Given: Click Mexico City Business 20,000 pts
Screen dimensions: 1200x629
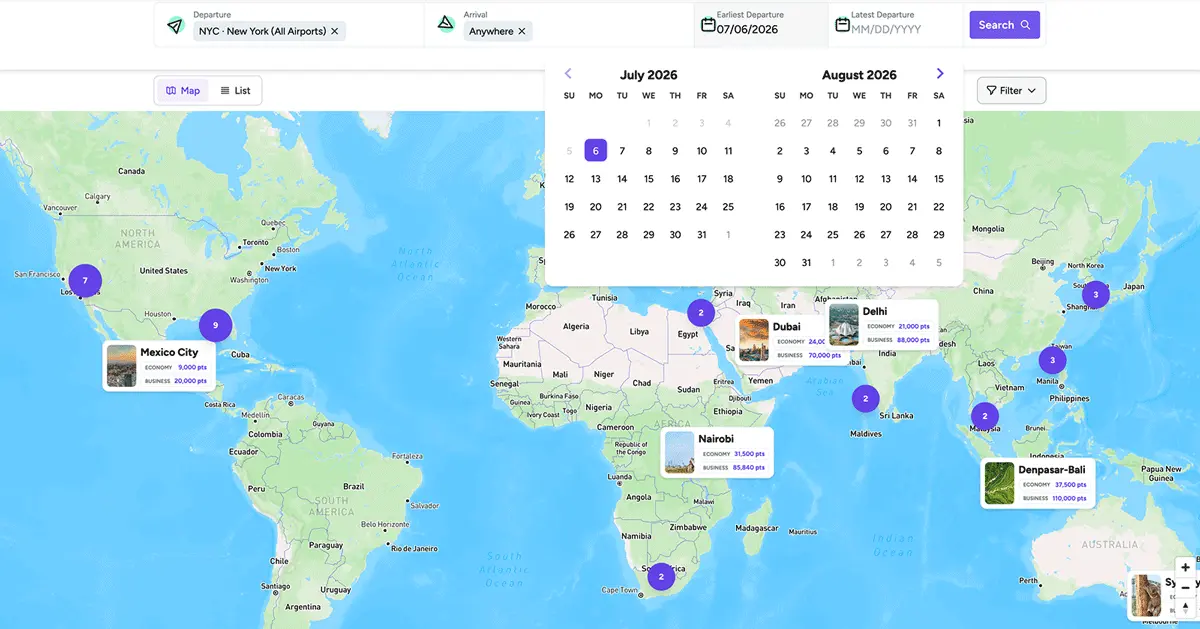Looking at the screenshot, I should [x=176, y=381].
